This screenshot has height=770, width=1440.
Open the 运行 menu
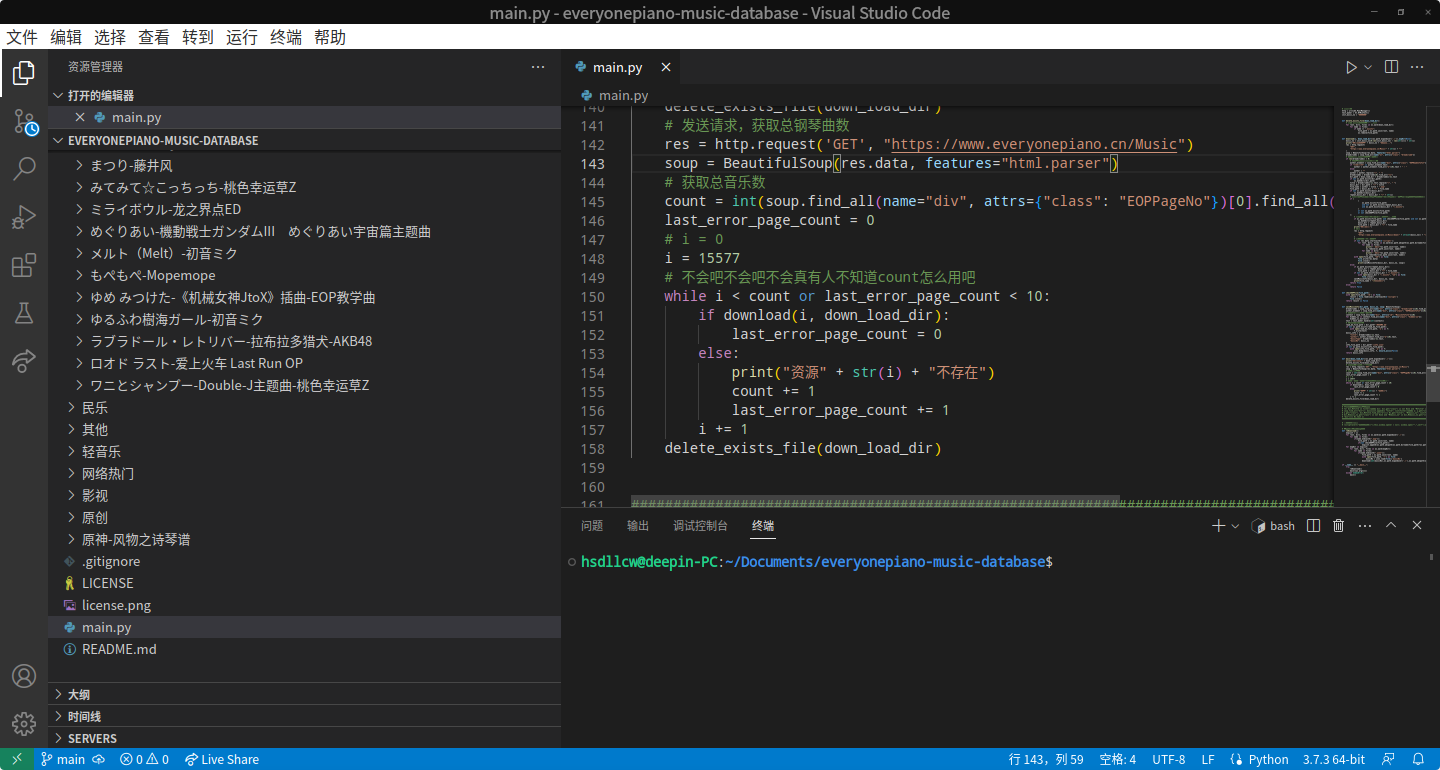[x=242, y=37]
